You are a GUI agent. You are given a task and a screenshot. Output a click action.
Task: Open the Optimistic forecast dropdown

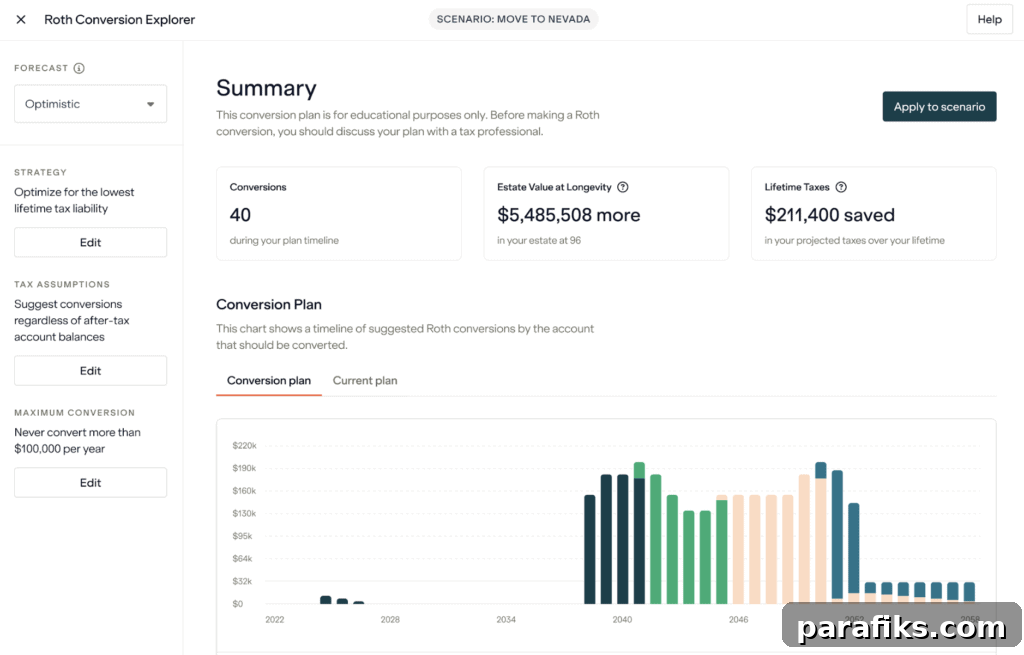click(90, 104)
